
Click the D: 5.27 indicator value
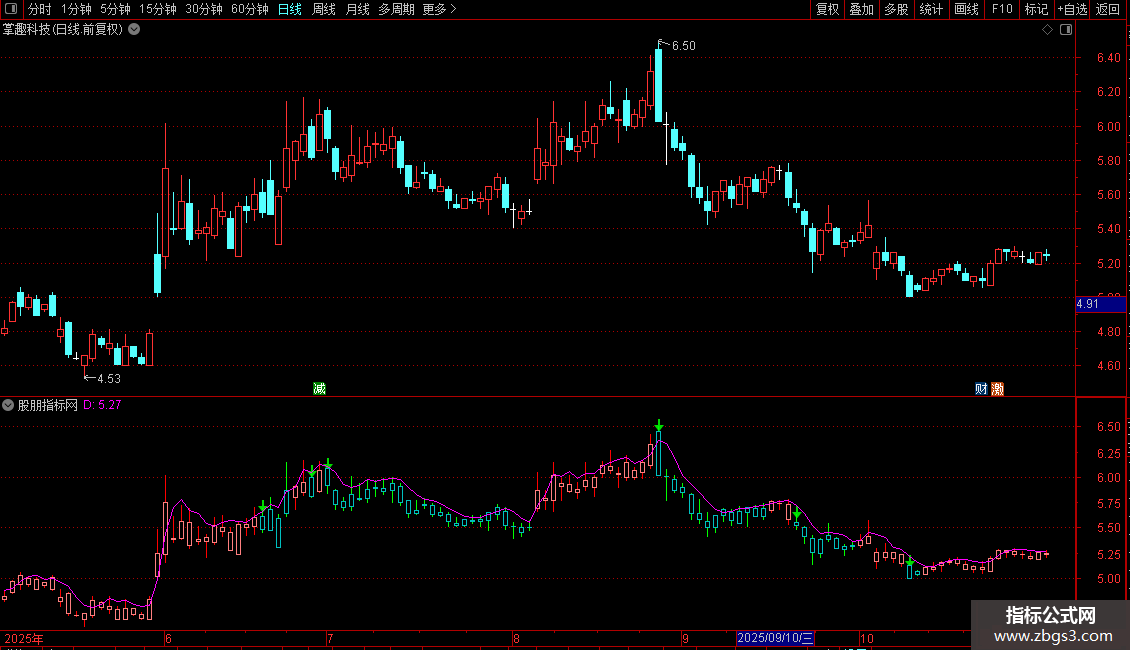click(x=102, y=405)
